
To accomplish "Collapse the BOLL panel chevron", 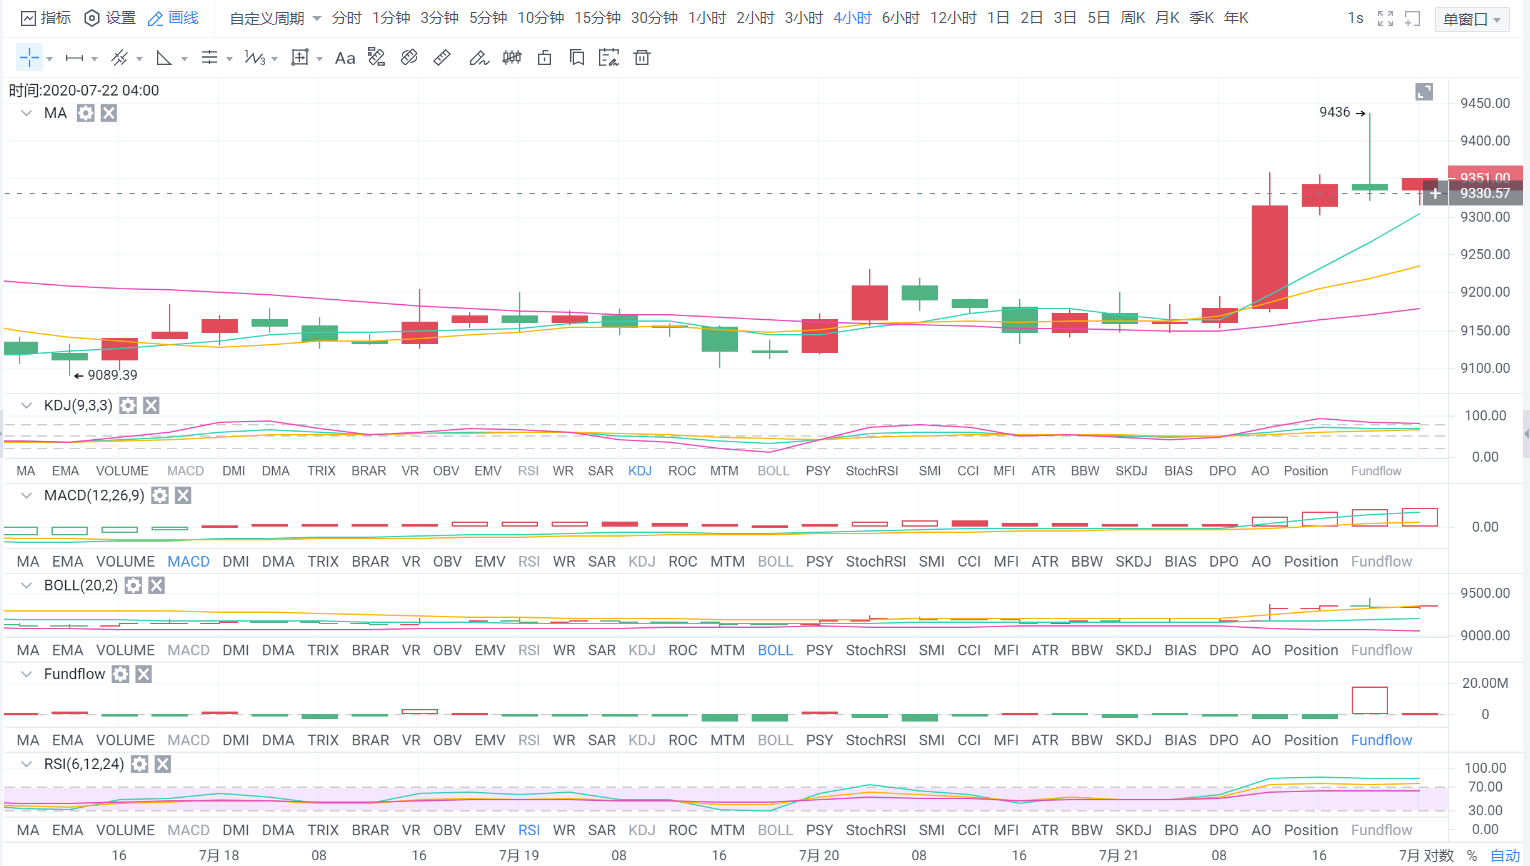I will 26,585.
